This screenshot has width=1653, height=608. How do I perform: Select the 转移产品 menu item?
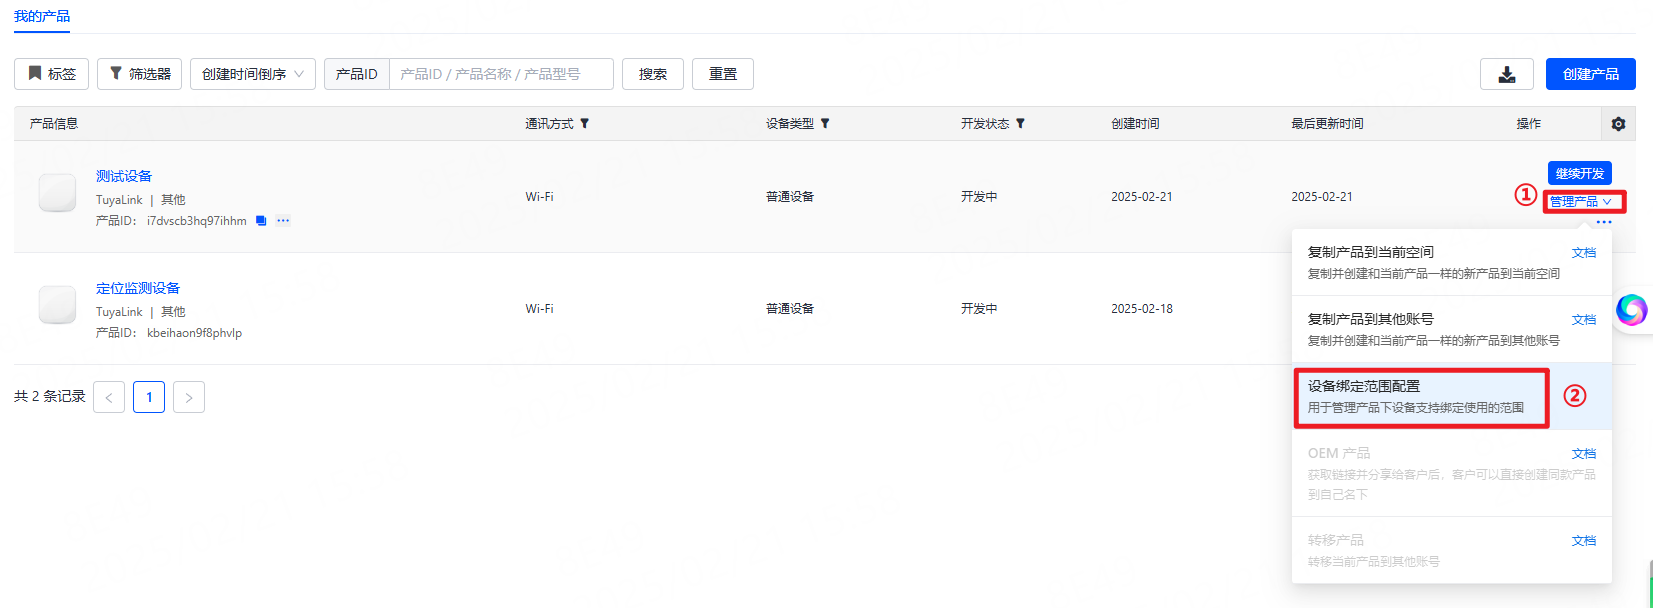tap(1451, 550)
